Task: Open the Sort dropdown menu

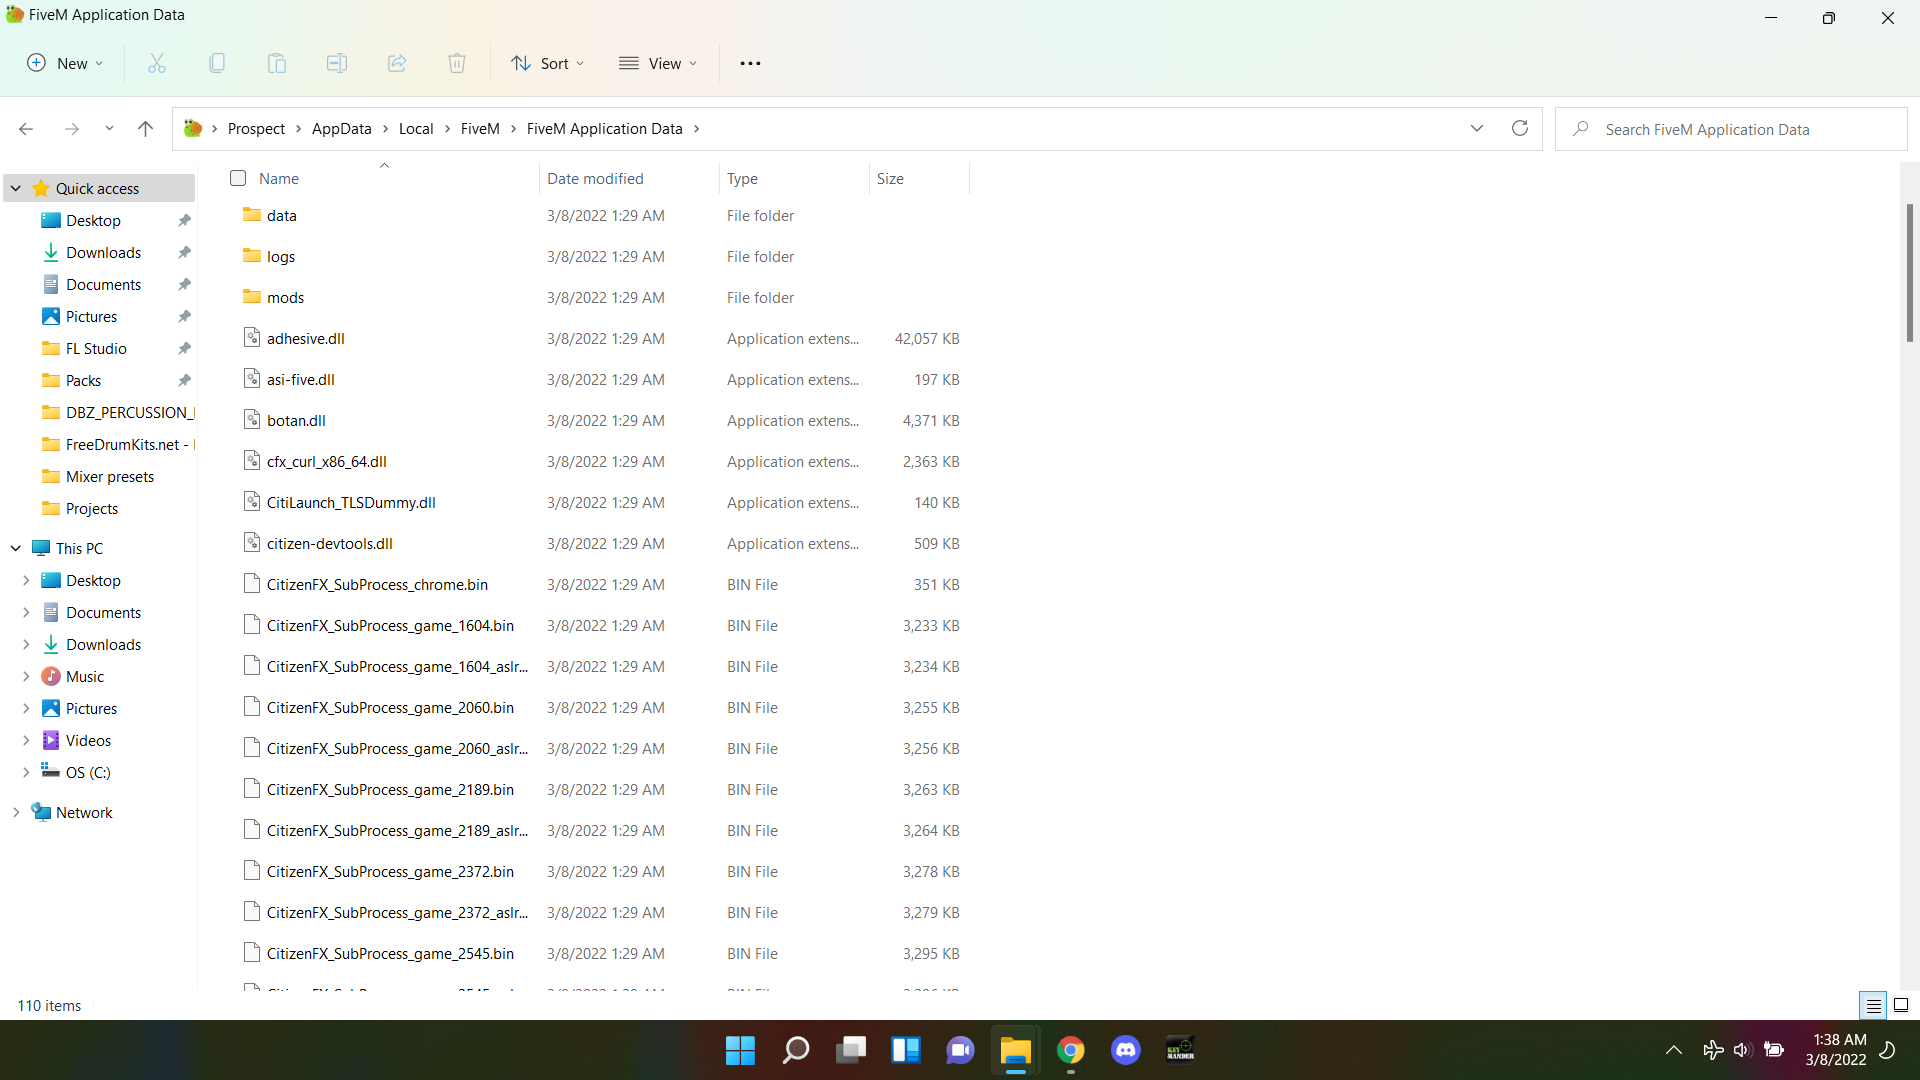Action: 548,63
